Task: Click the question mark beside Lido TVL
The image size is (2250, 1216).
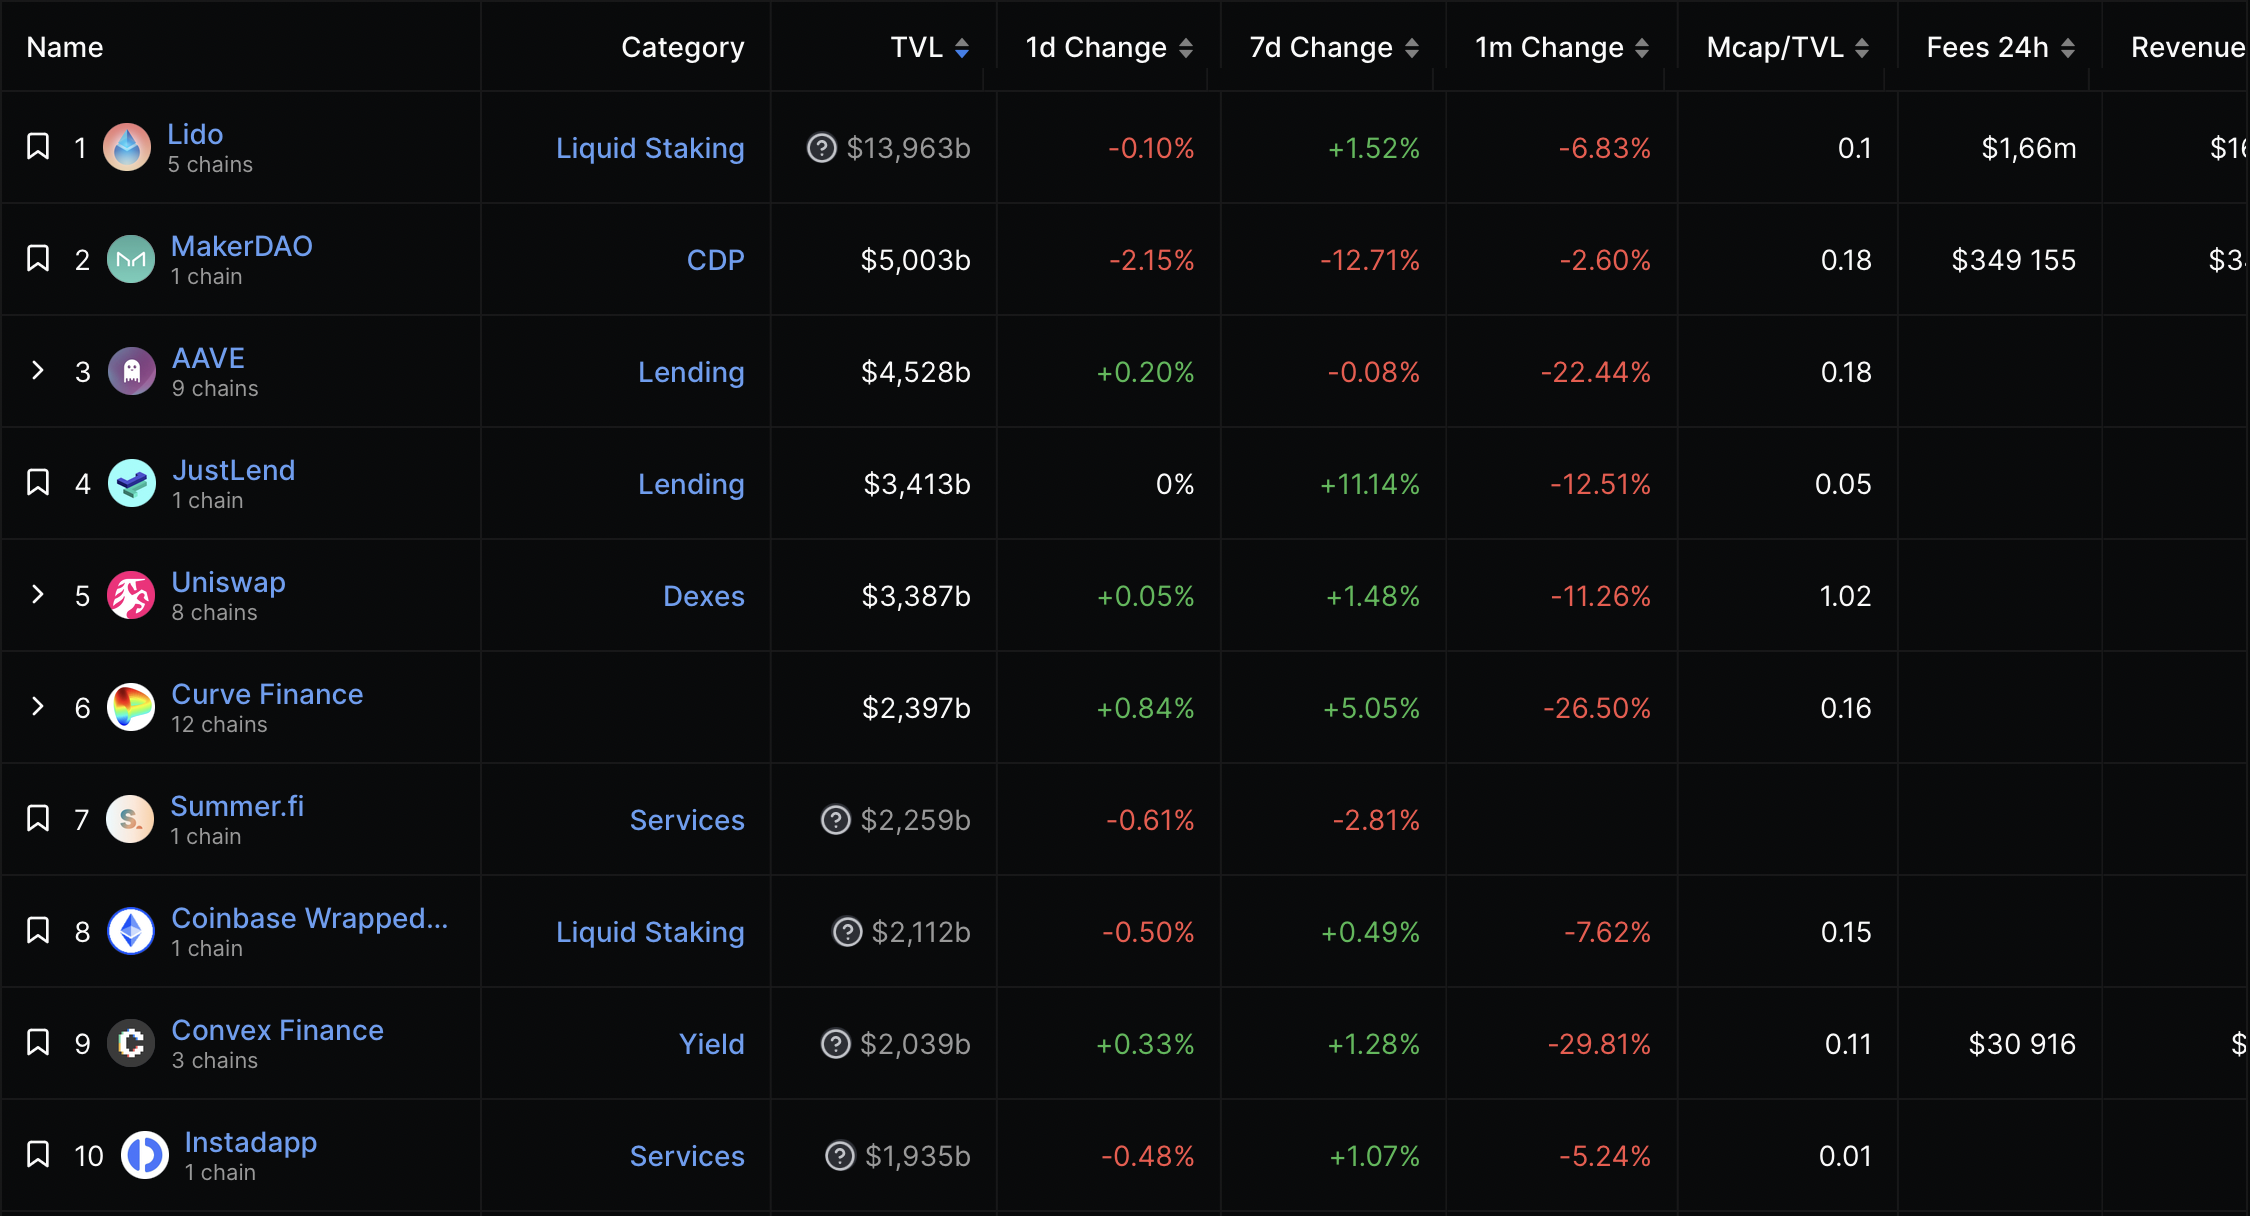Action: (x=821, y=148)
